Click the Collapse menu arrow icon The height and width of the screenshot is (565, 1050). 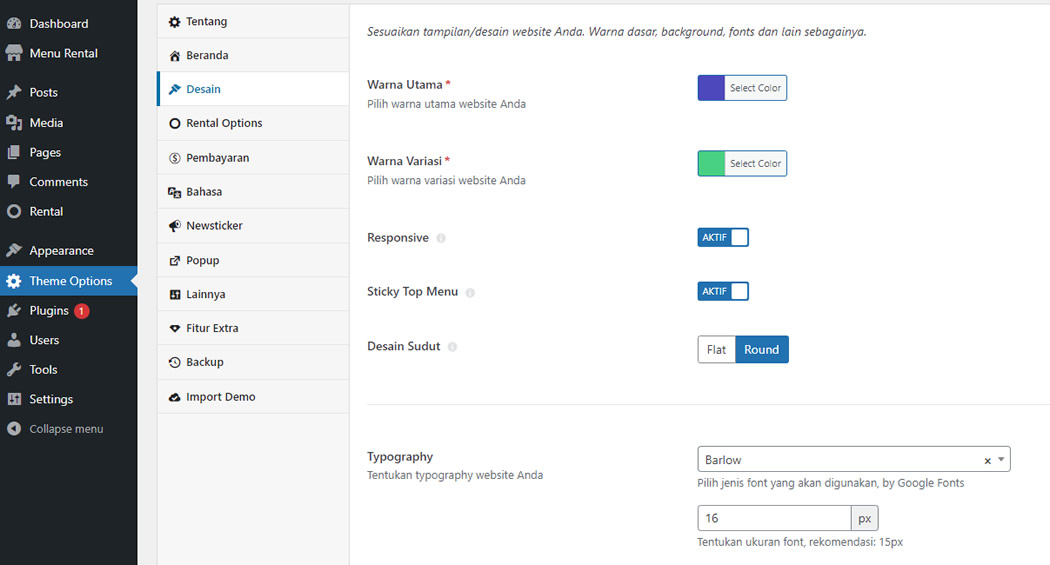14,428
